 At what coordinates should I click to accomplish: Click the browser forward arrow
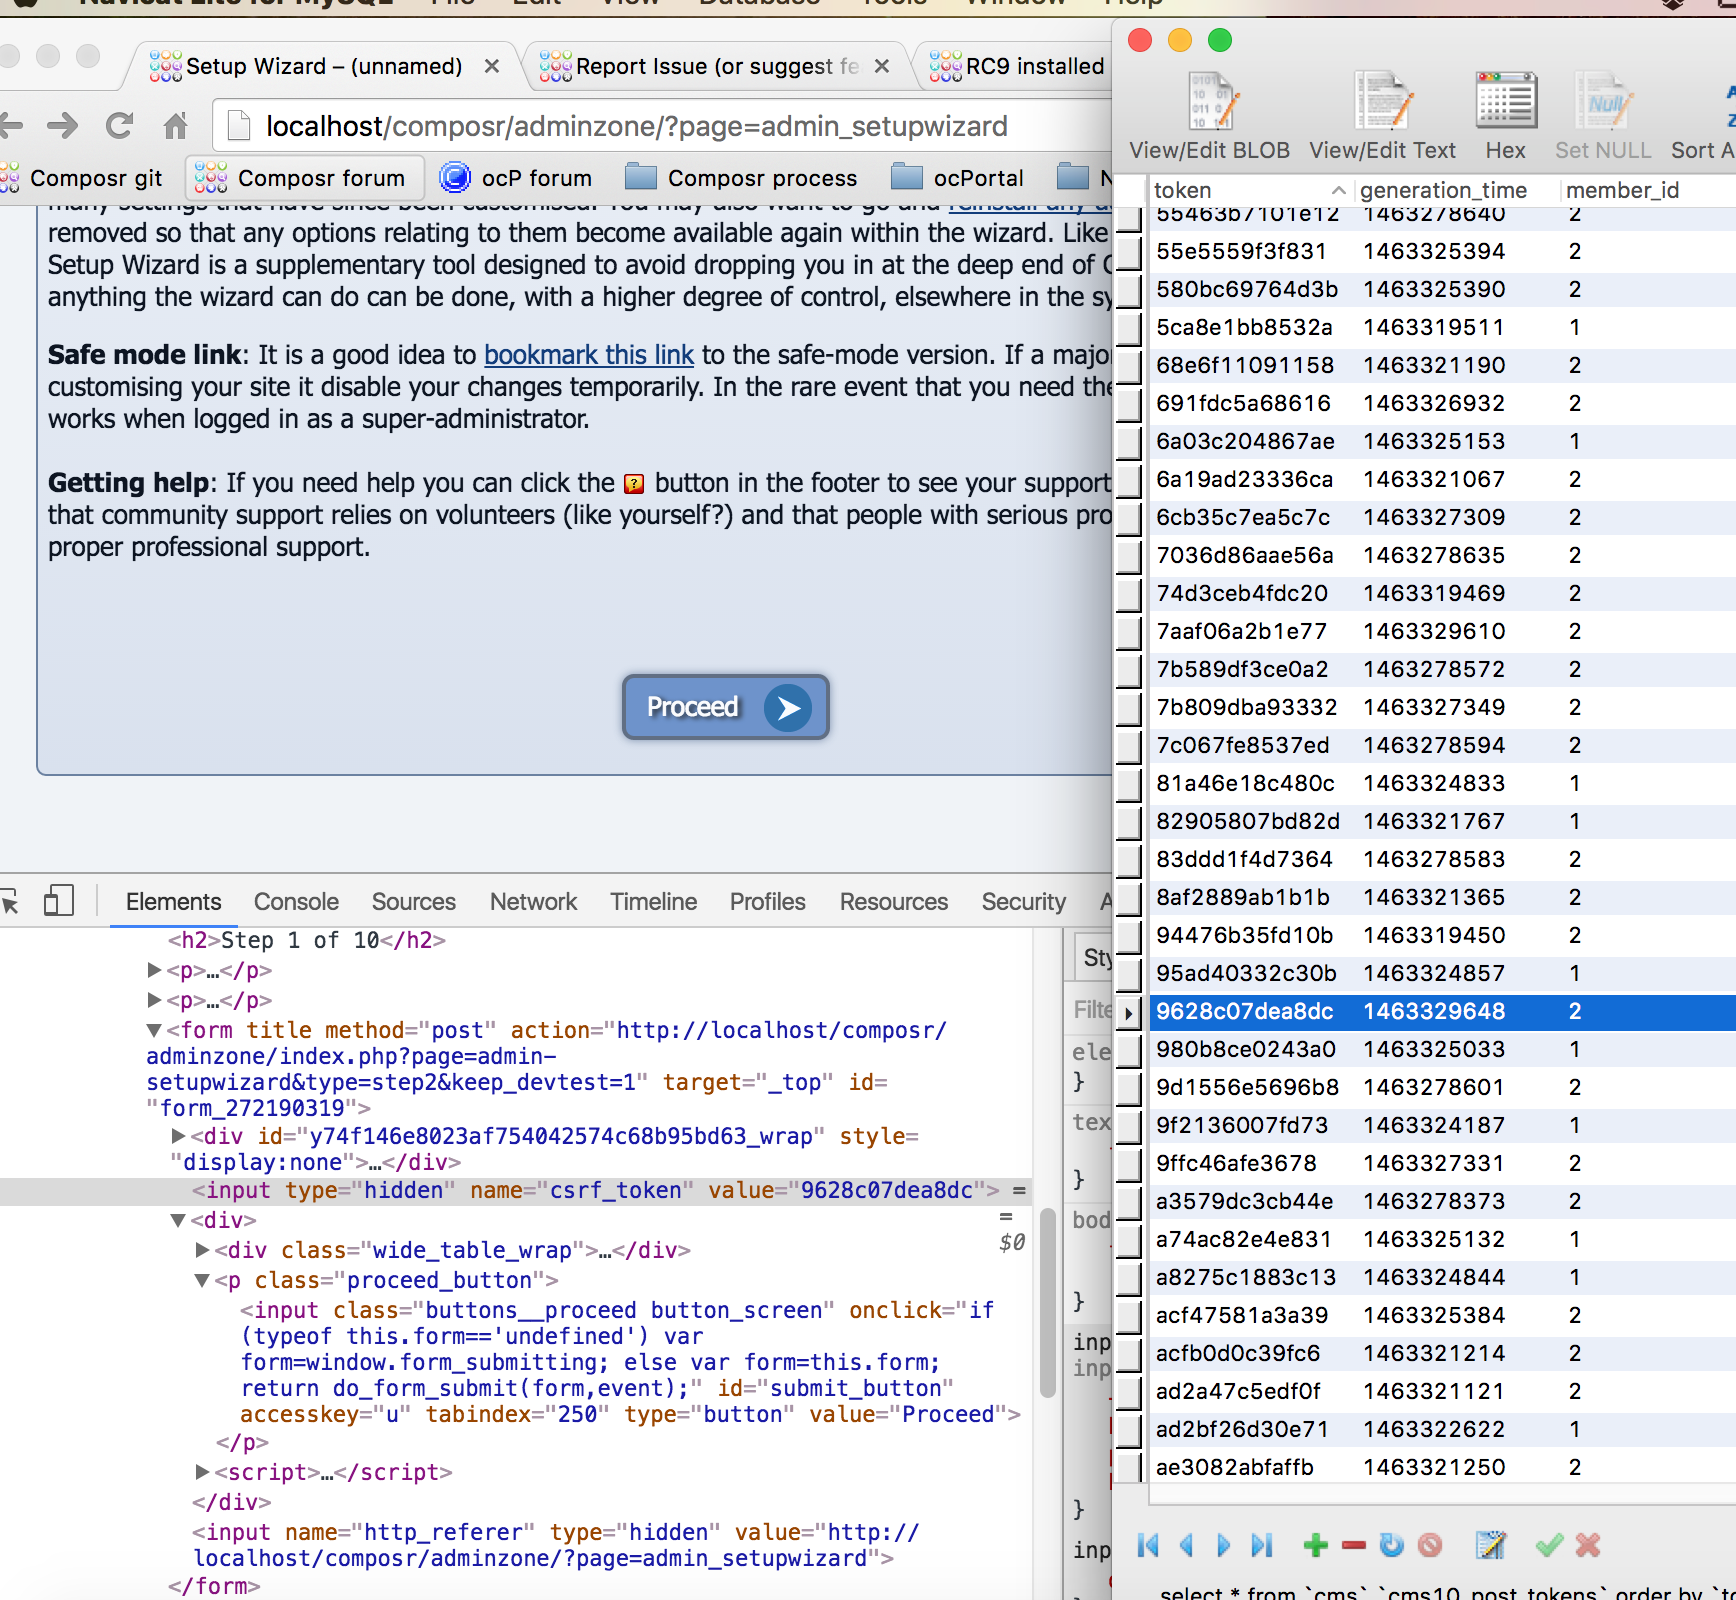click(63, 125)
